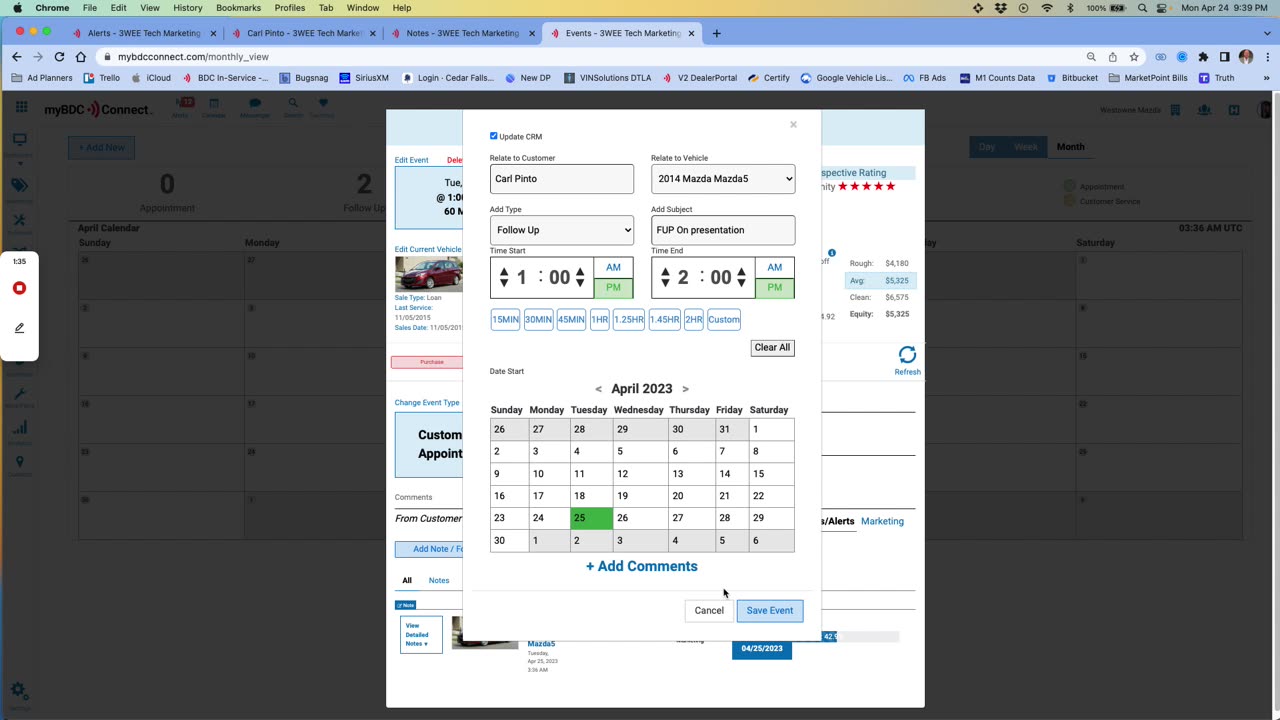The width and height of the screenshot is (1280, 720).
Task: Adjust the Time End minute stepper
Action: [x=741, y=277]
